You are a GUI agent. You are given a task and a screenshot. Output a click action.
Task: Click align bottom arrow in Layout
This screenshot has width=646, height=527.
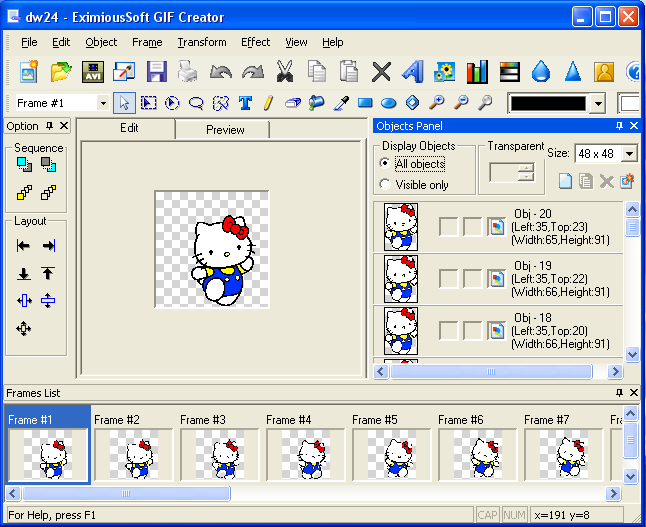23,274
